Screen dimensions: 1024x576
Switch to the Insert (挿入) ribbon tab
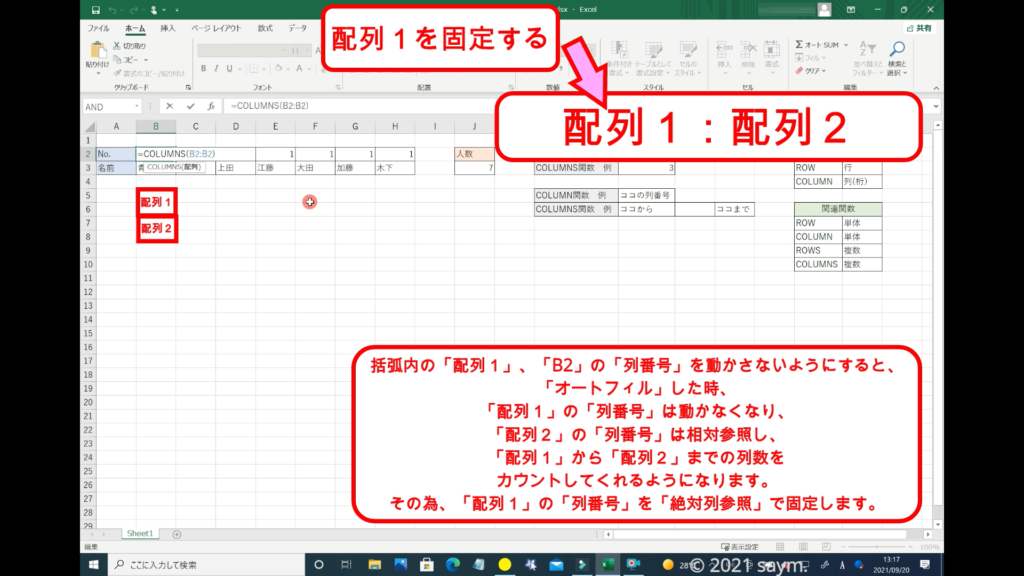(x=168, y=28)
